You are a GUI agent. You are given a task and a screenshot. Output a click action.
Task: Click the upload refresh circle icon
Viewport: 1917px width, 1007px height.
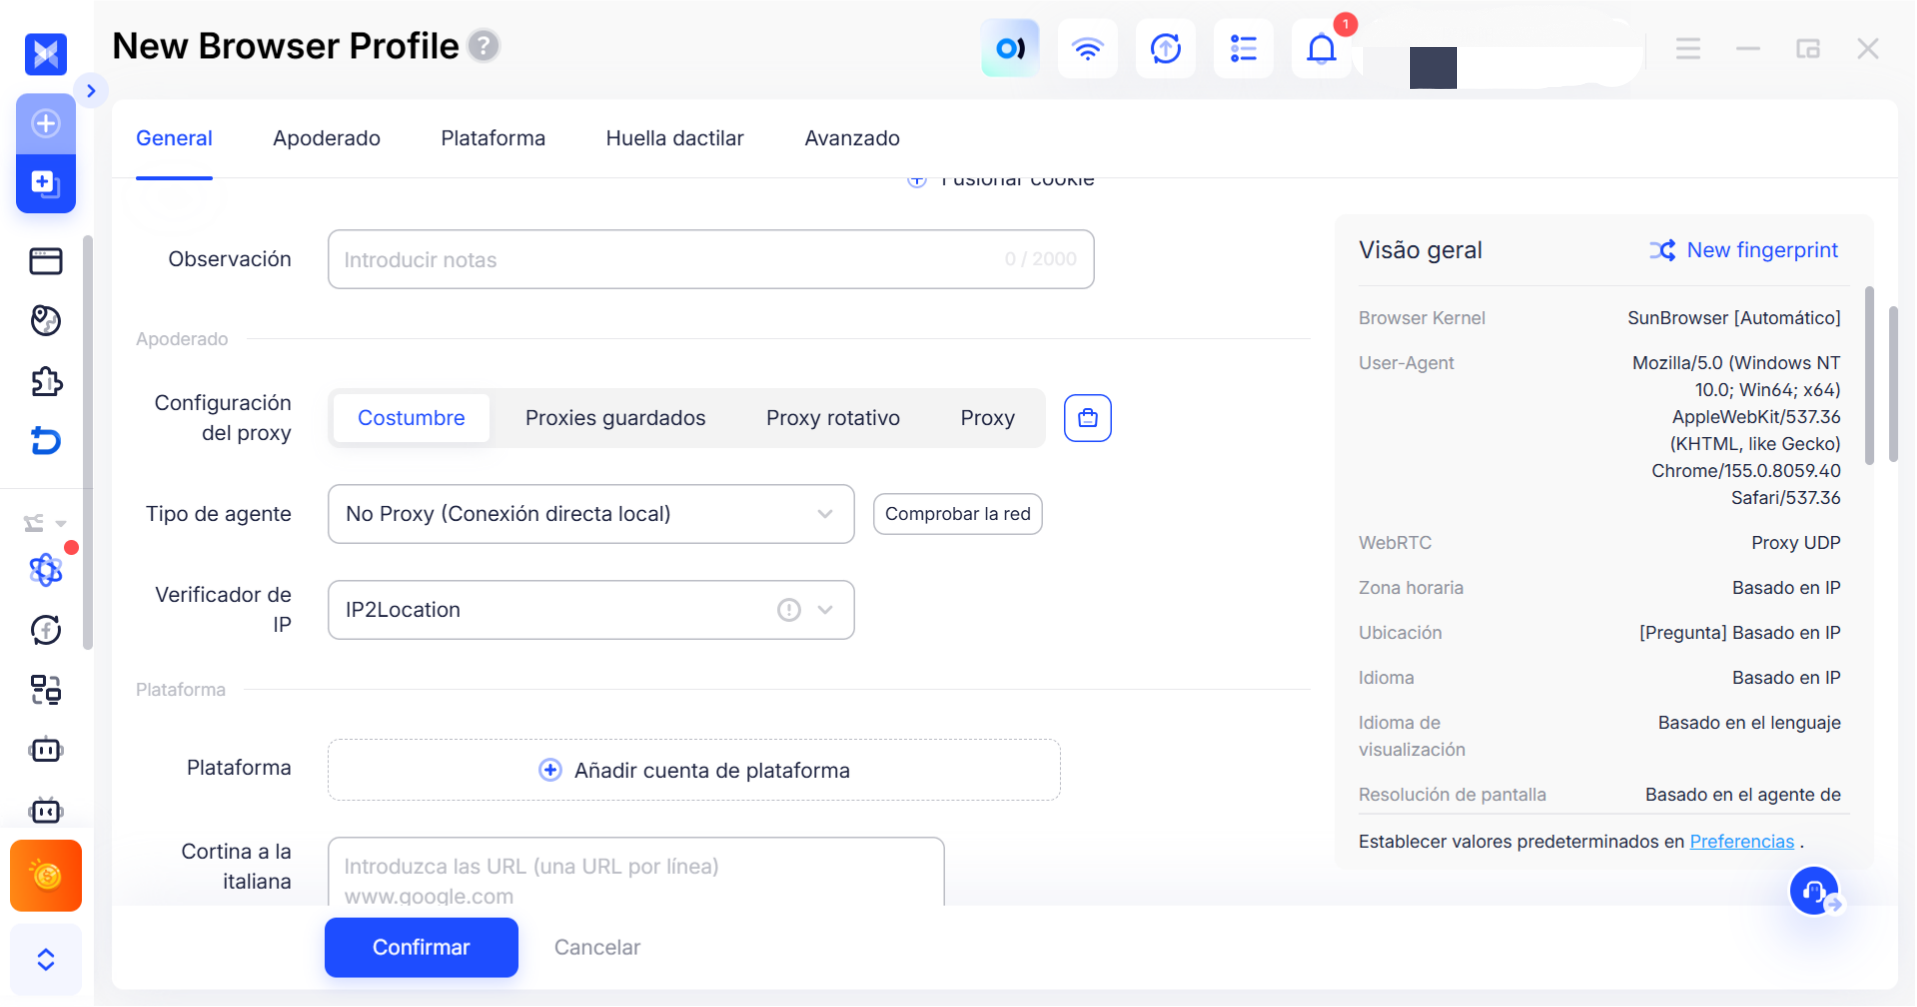(1166, 48)
